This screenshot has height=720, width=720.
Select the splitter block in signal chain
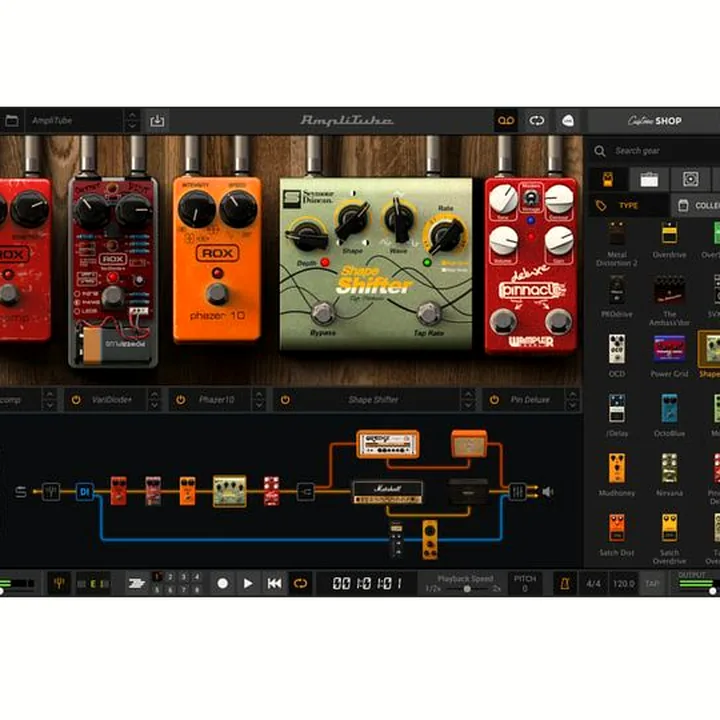point(305,492)
